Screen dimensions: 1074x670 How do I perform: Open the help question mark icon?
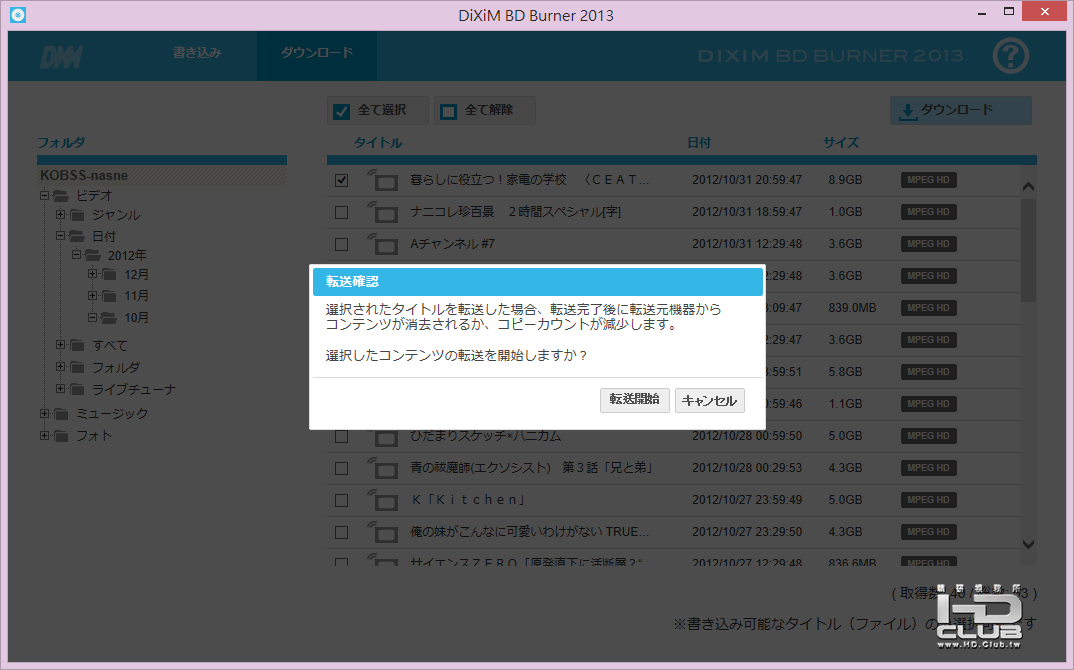(x=1010, y=56)
